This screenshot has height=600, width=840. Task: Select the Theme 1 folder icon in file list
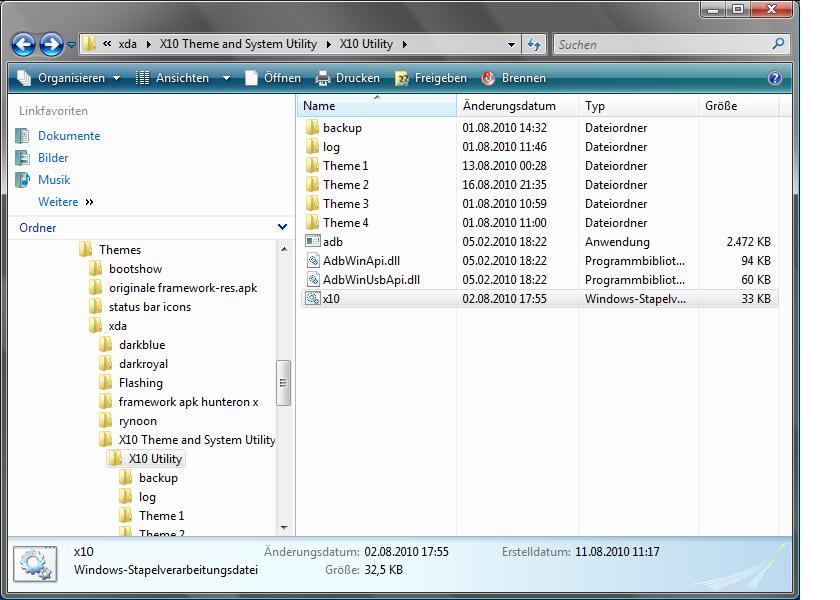click(312, 166)
